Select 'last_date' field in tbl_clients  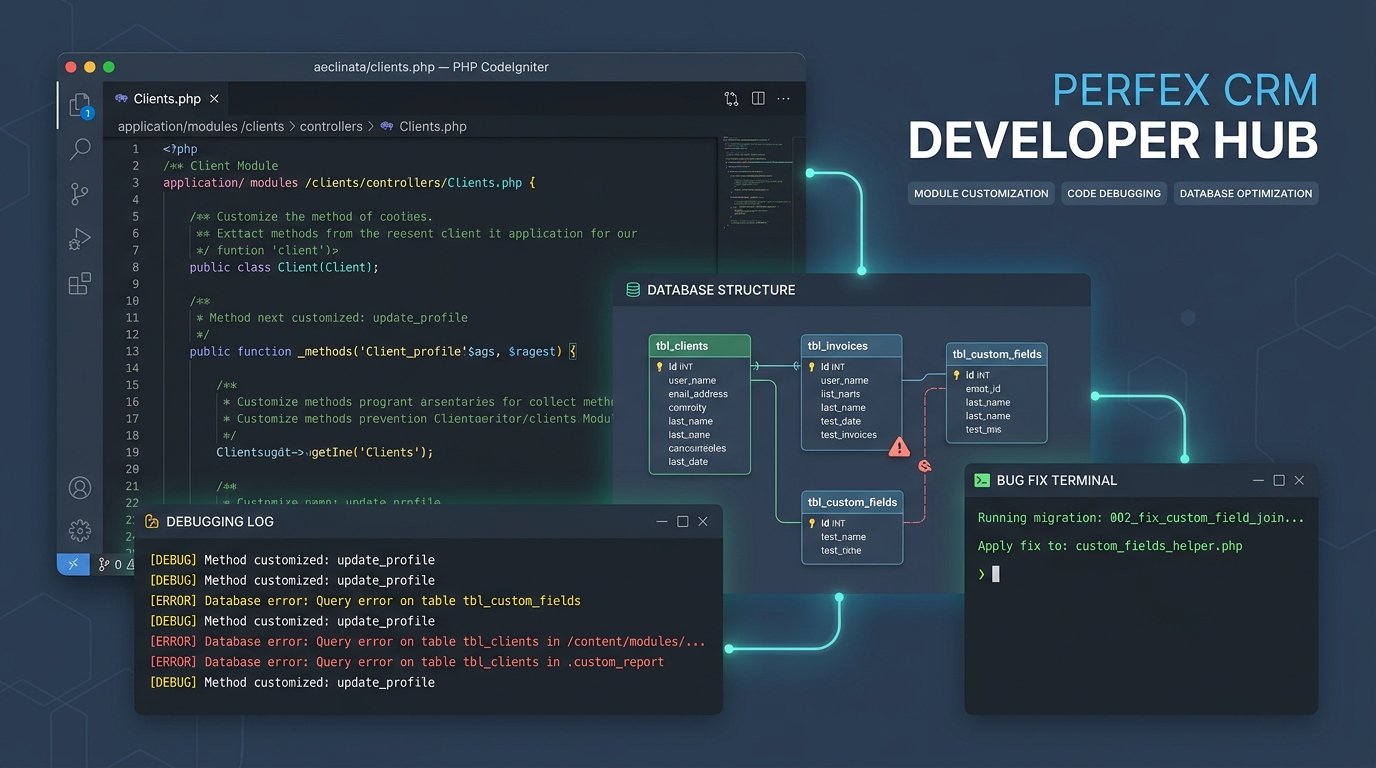(x=688, y=462)
